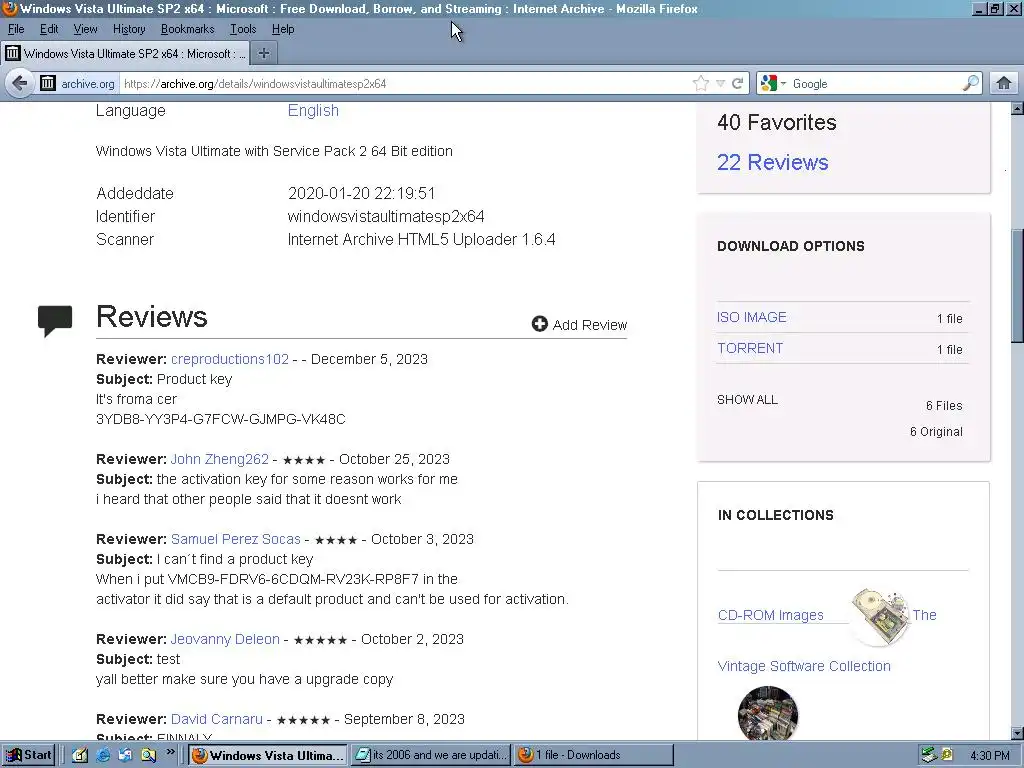This screenshot has width=1024, height=768.
Task: Click the 40 Favorites text
Action: click(776, 122)
